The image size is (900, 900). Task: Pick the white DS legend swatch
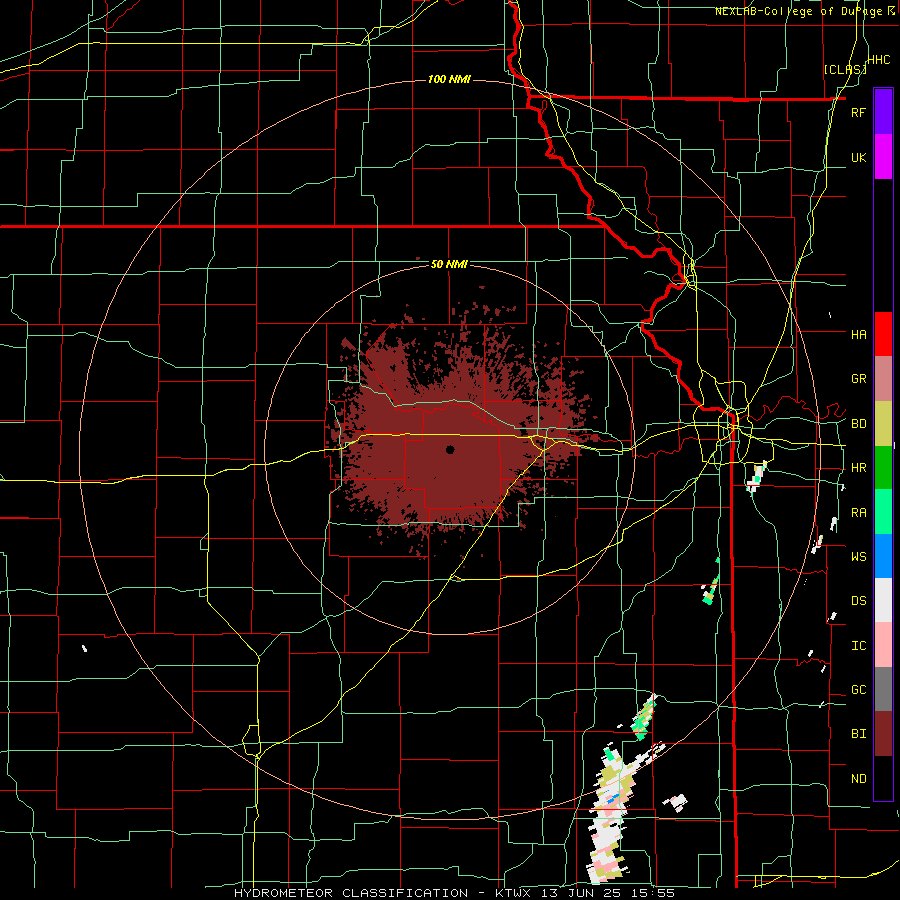883,600
